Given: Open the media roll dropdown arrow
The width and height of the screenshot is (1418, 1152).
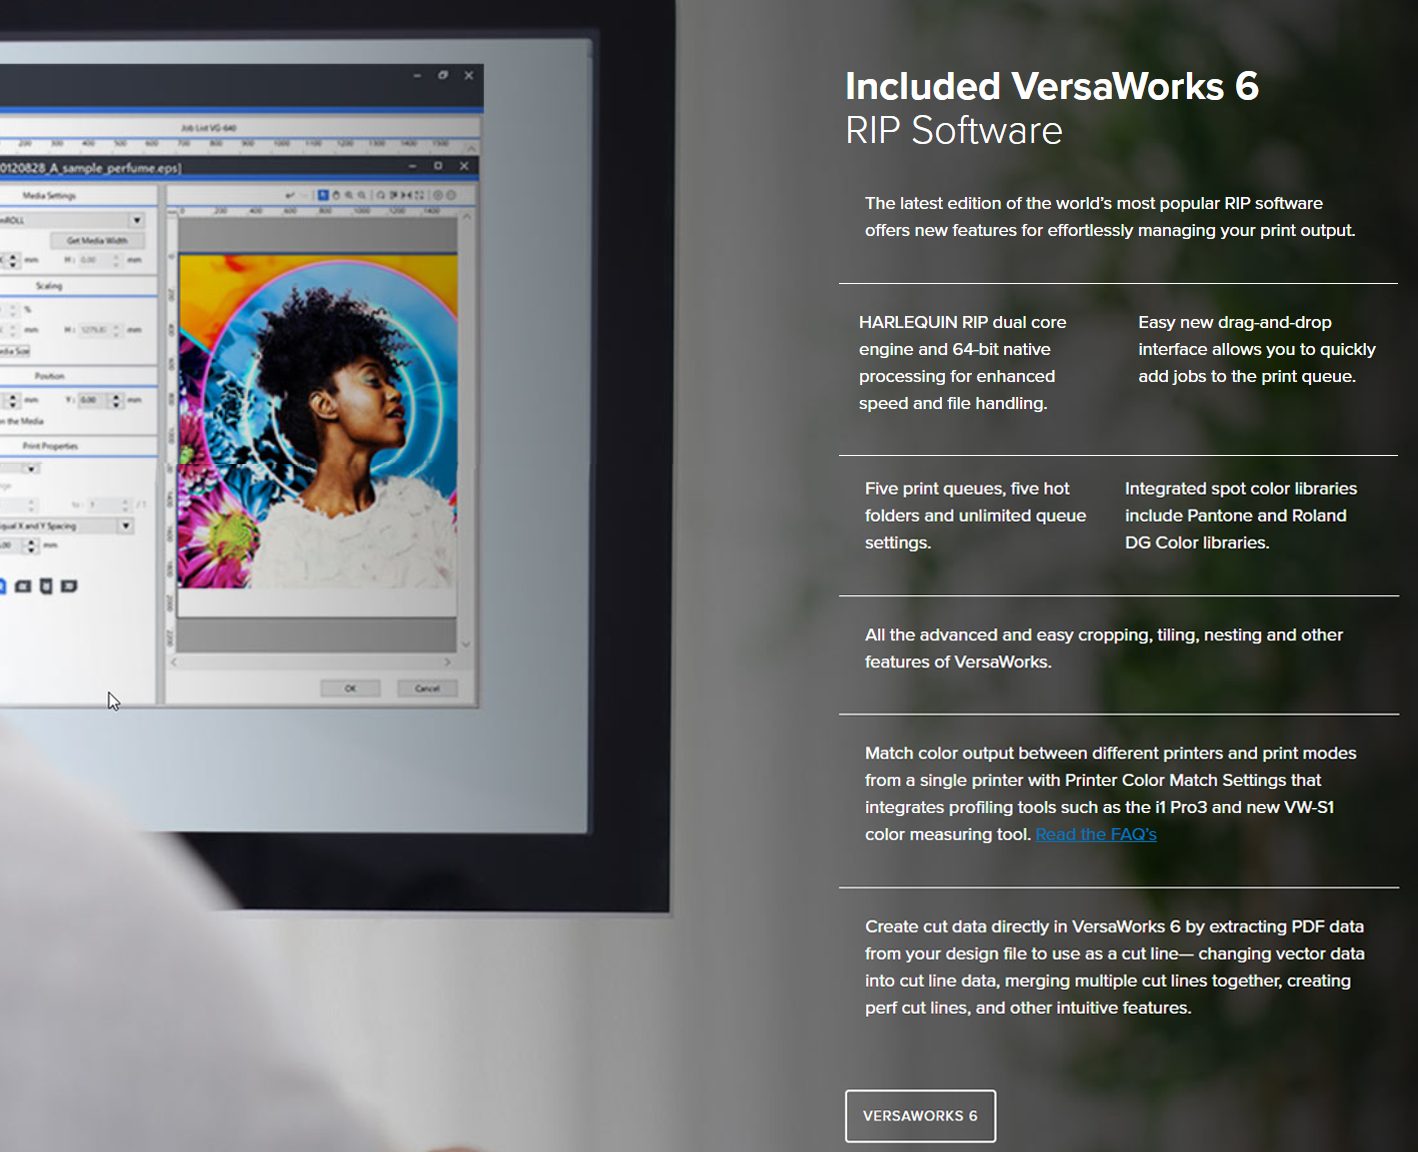Looking at the screenshot, I should (137, 220).
